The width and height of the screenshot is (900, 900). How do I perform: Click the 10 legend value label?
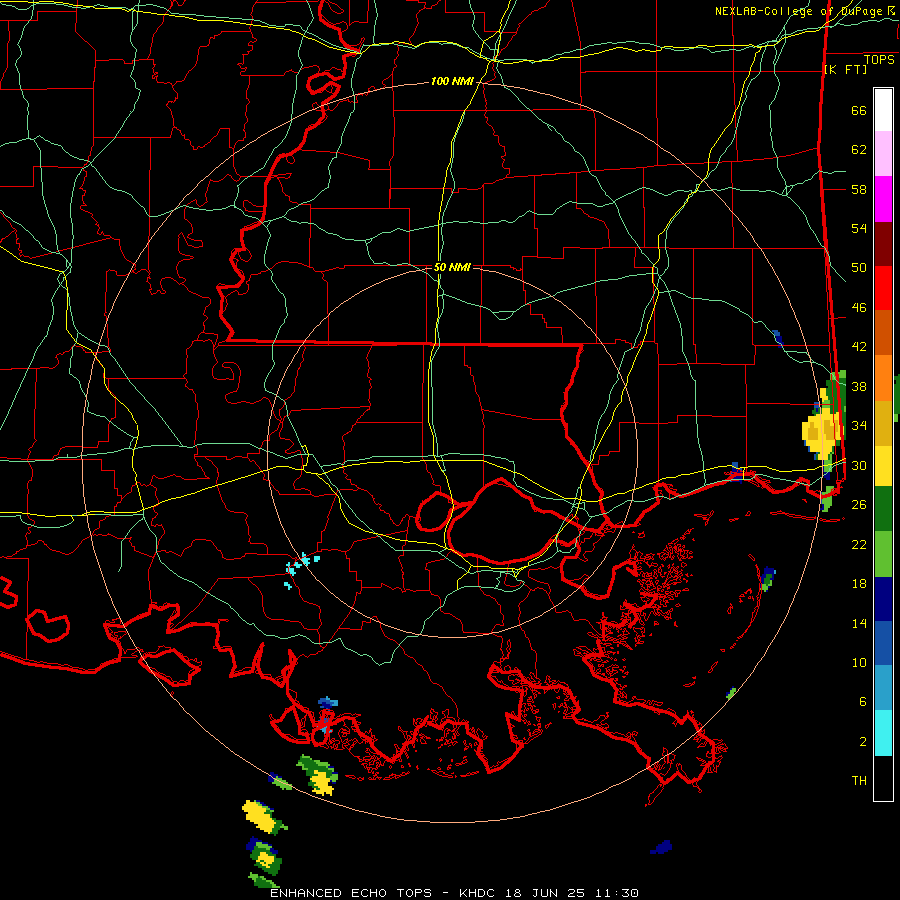point(859,662)
